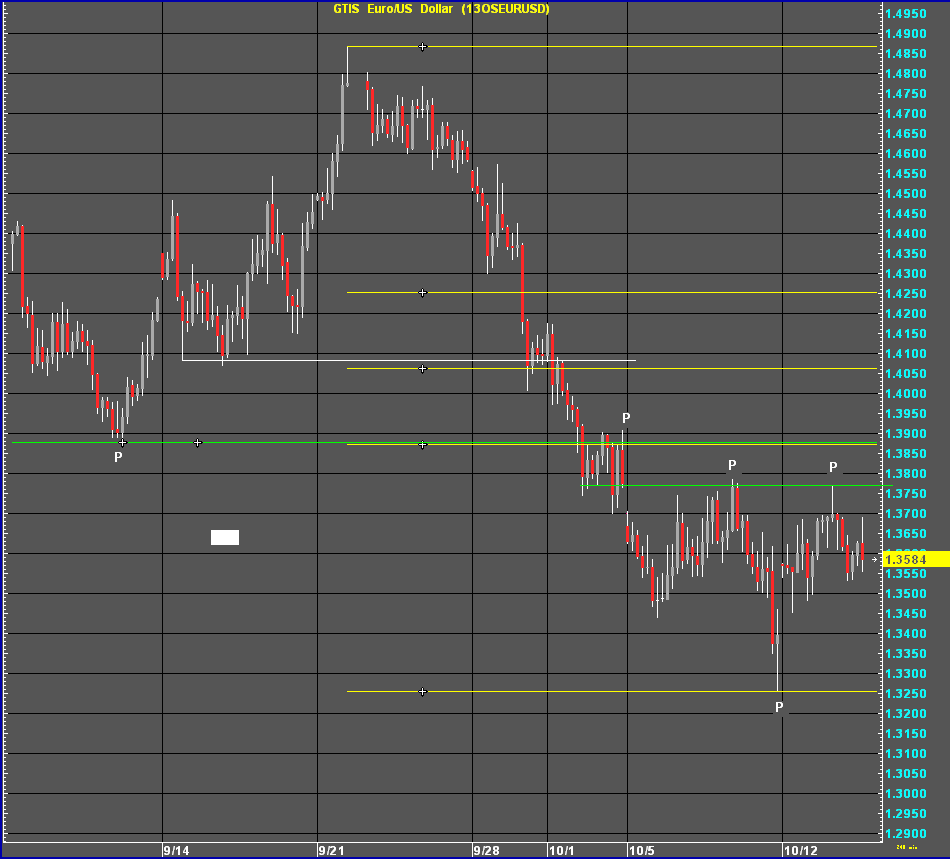This screenshot has height=859, width=950.
Task: Select the green line handle above the leftmost P
Action: click(x=123, y=442)
